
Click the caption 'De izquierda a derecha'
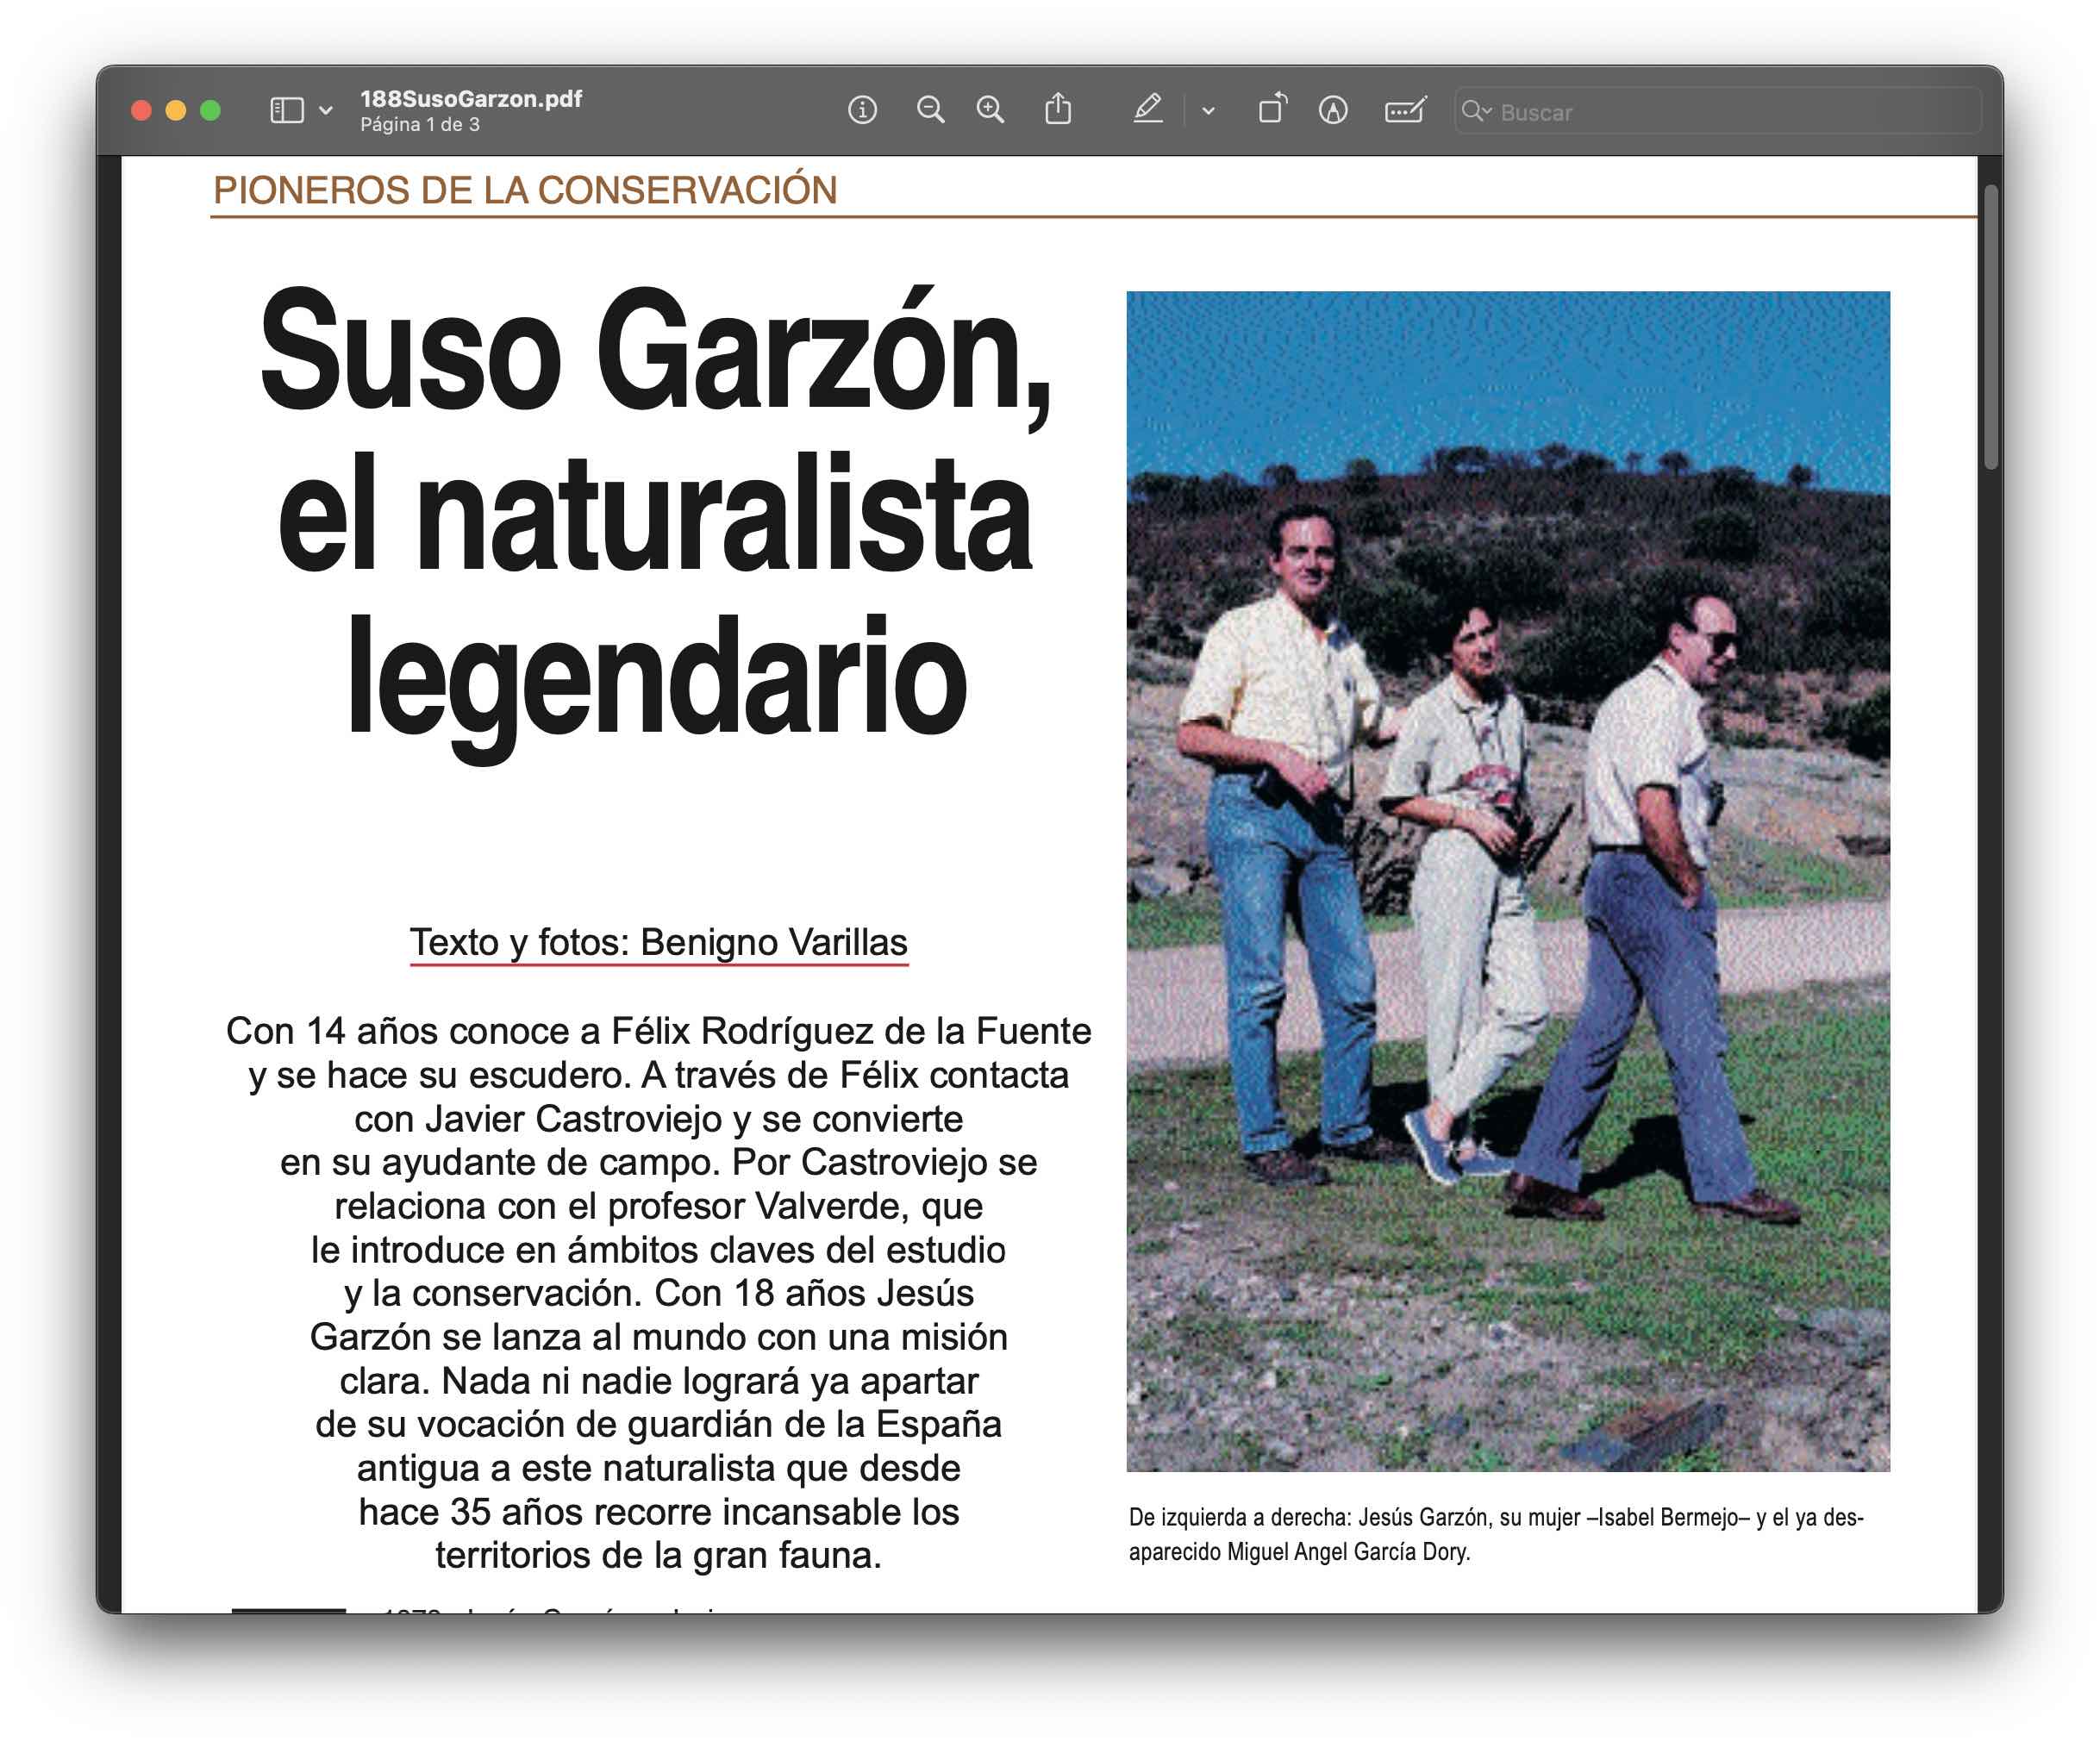[1239, 1517]
